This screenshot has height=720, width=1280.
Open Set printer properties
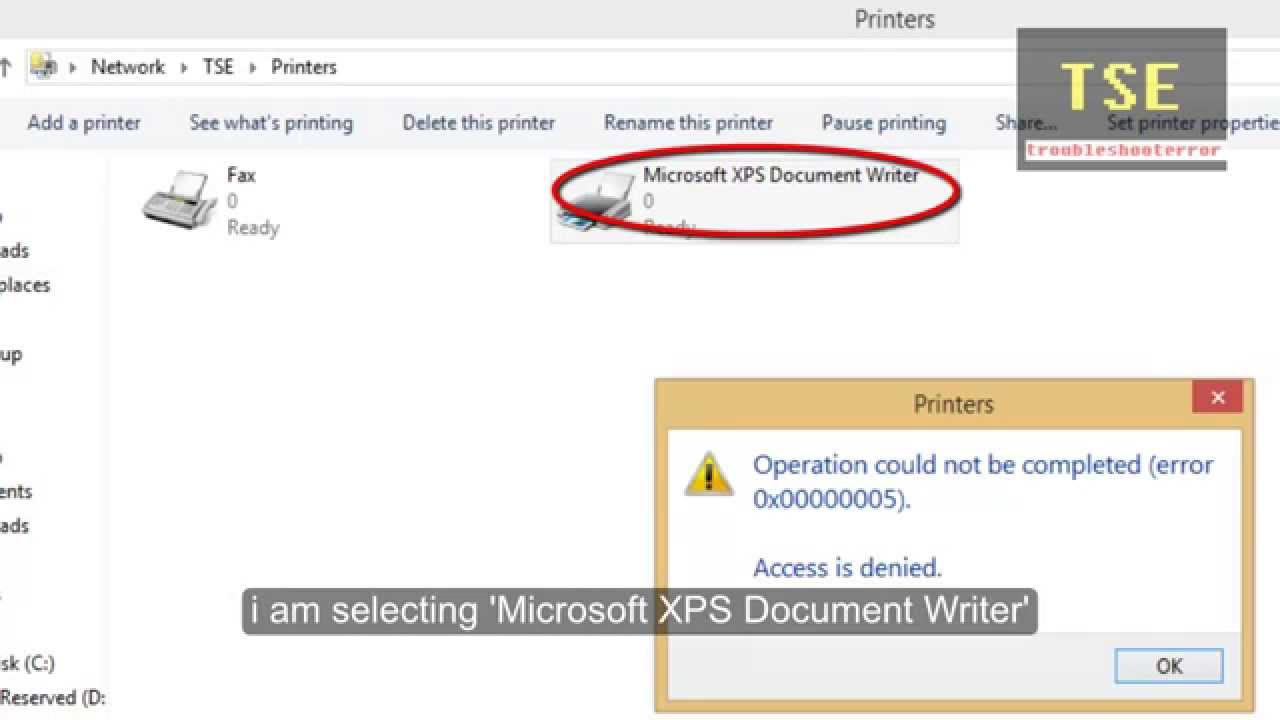click(x=1193, y=123)
